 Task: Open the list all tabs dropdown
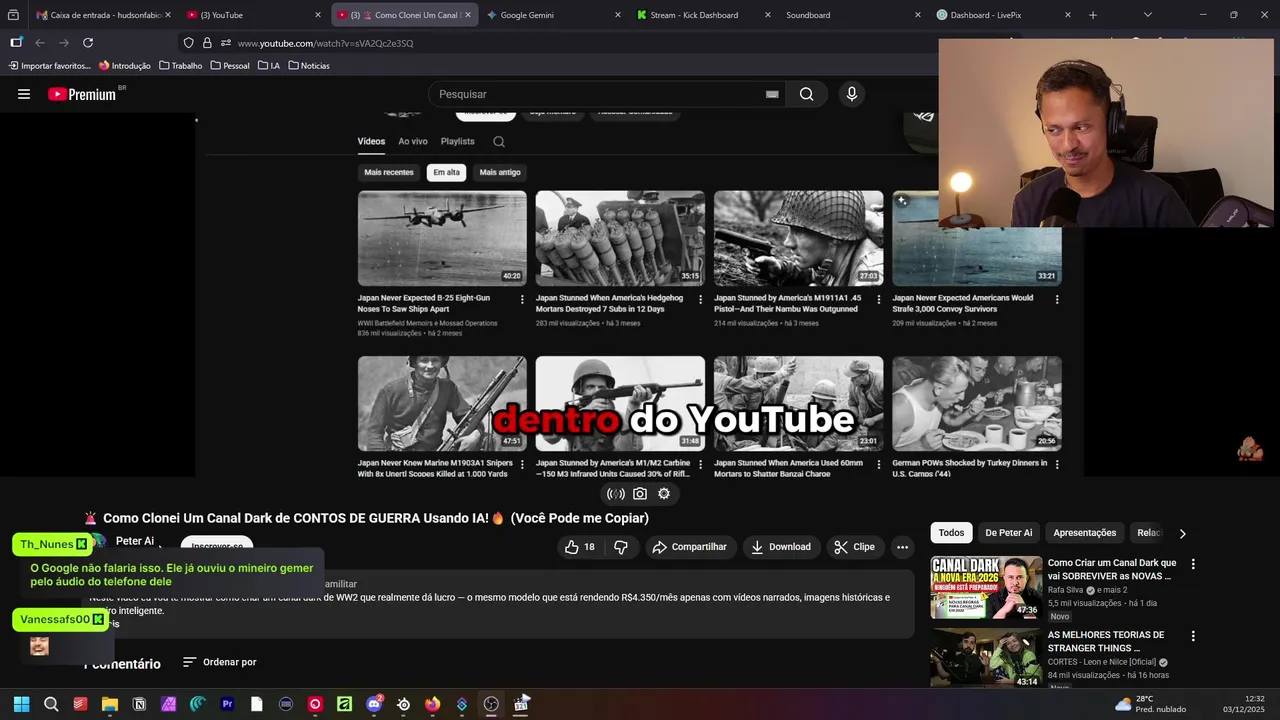(x=1147, y=15)
